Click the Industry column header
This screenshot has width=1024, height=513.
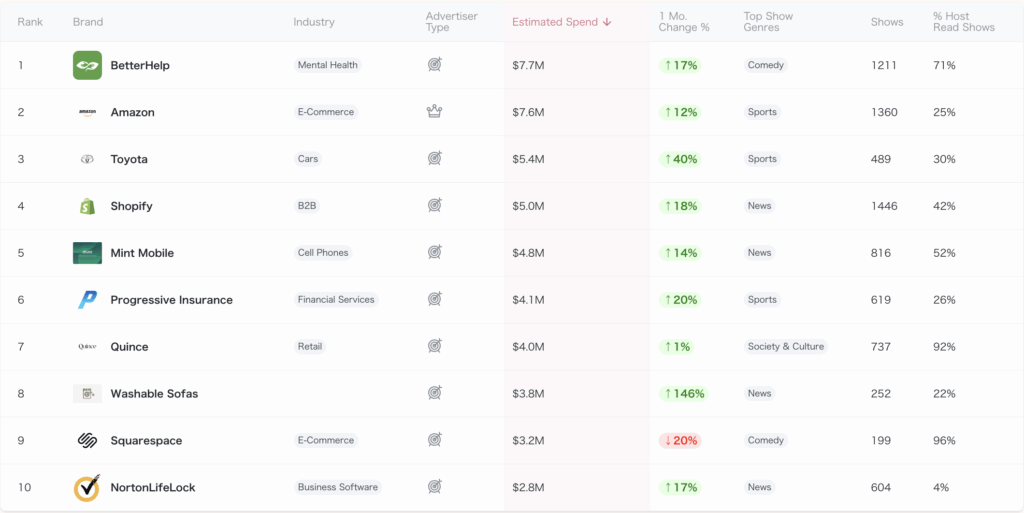(314, 22)
